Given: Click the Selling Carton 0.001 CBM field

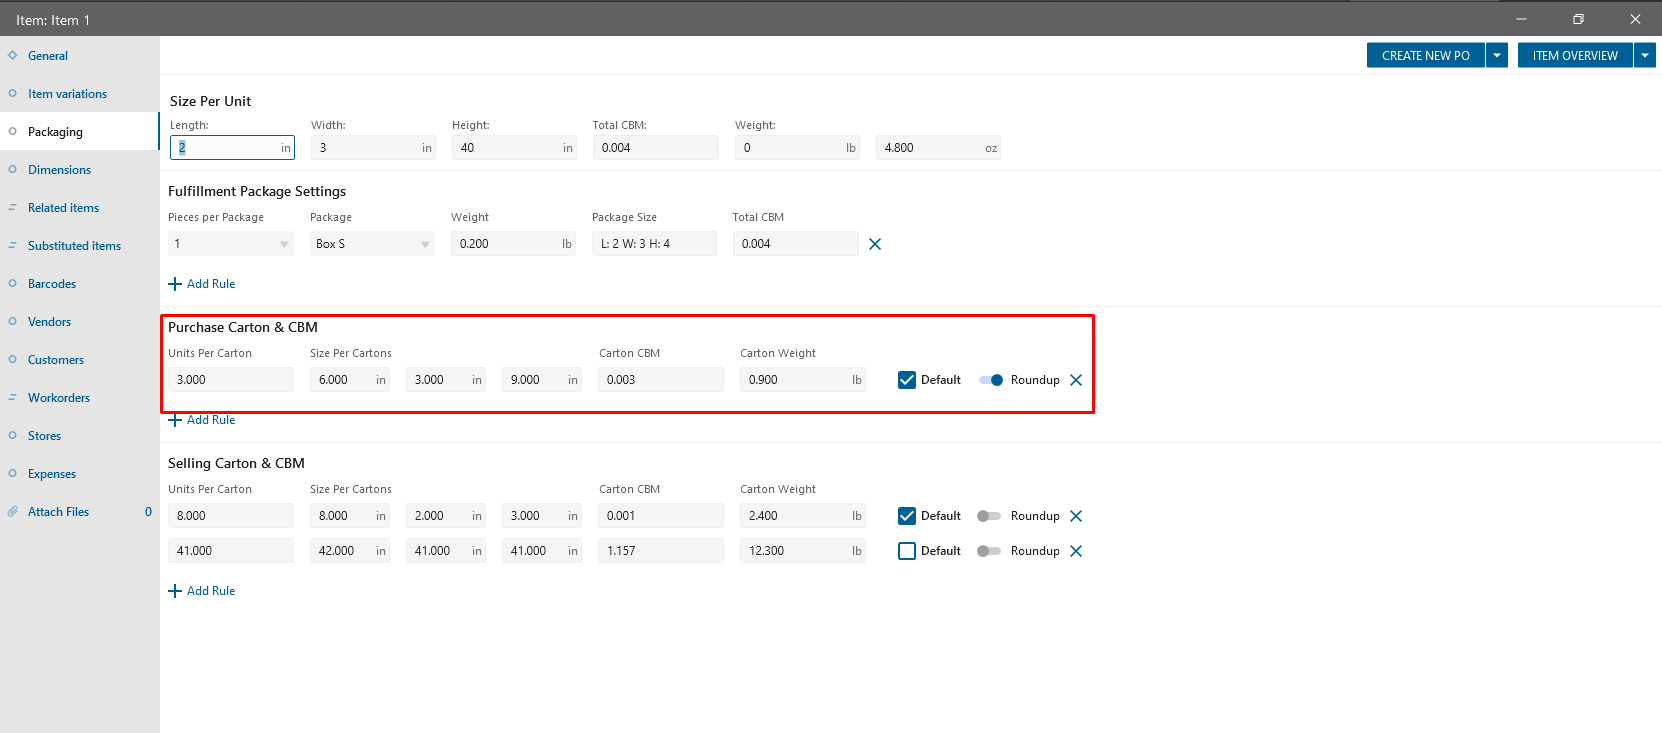Looking at the screenshot, I should coord(661,516).
